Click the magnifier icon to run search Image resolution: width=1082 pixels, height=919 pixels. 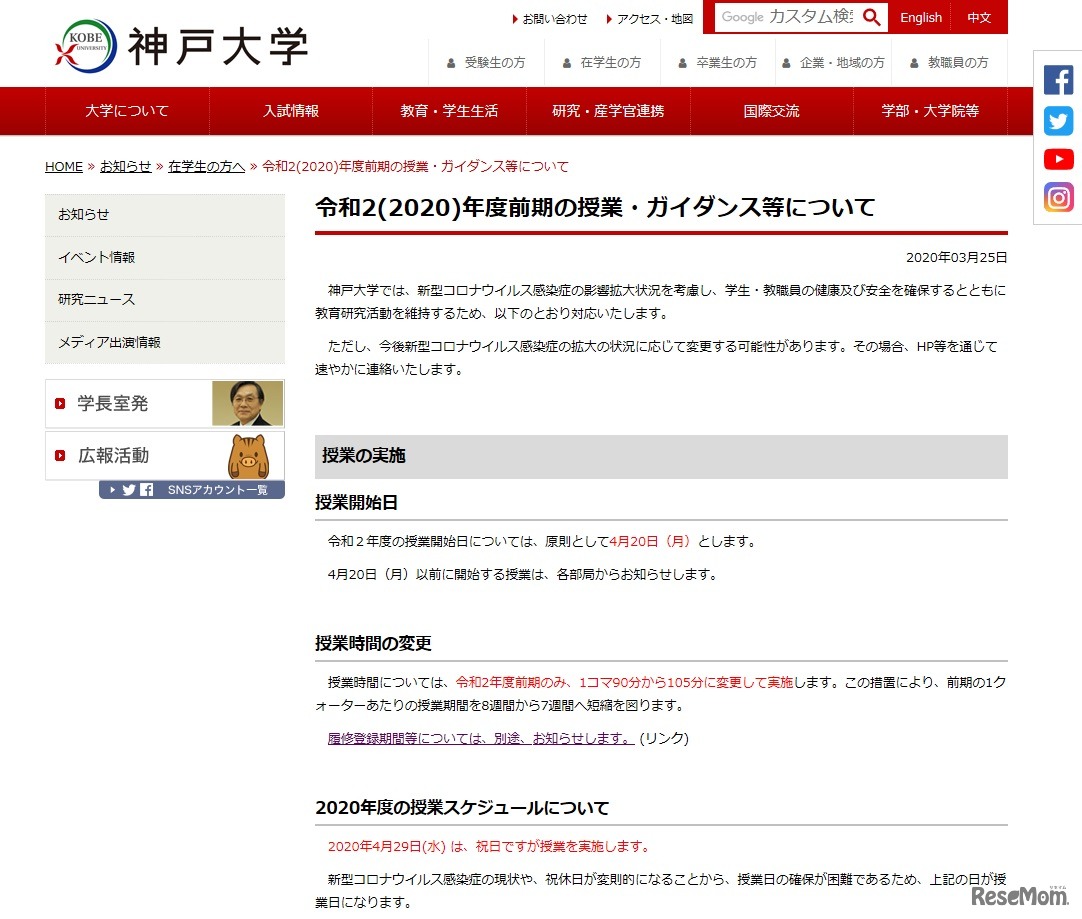click(x=871, y=17)
